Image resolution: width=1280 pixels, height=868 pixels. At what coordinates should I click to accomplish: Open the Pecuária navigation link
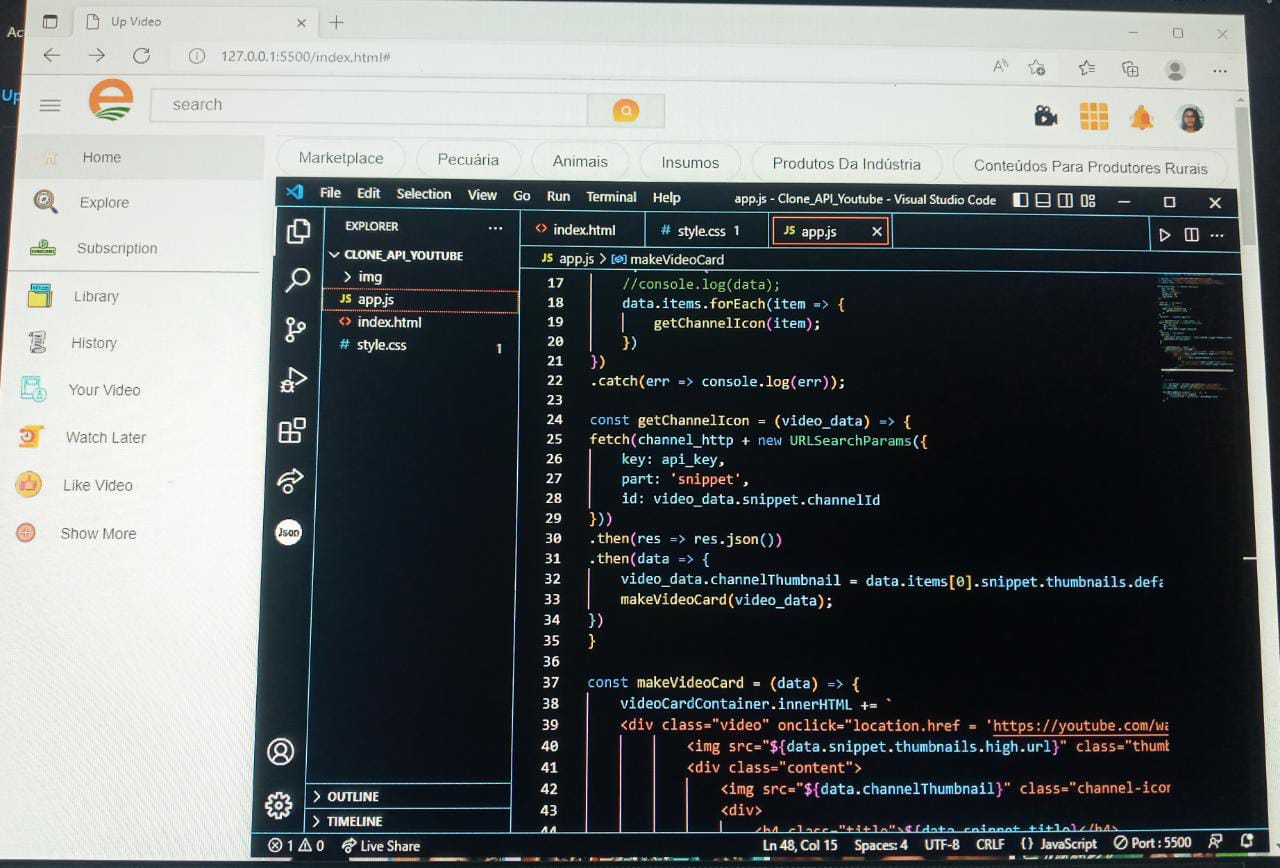(468, 159)
